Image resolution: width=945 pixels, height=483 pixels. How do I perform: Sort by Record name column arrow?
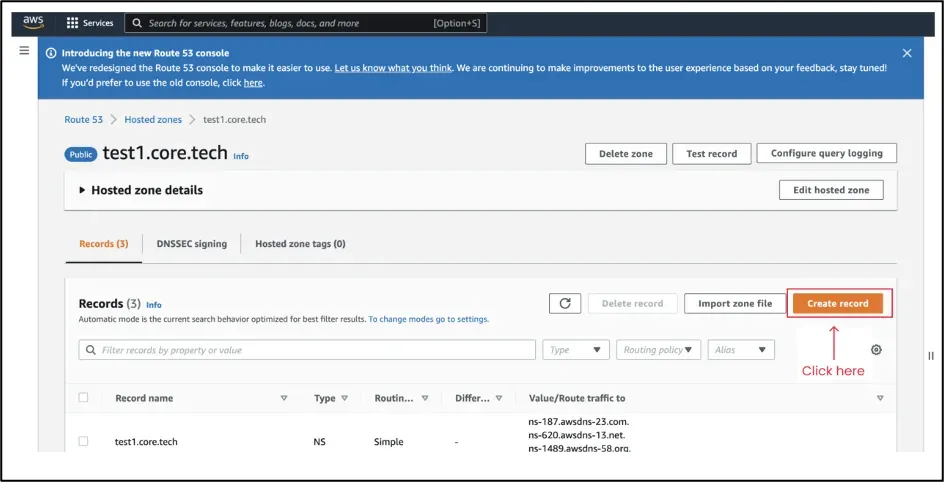284,398
